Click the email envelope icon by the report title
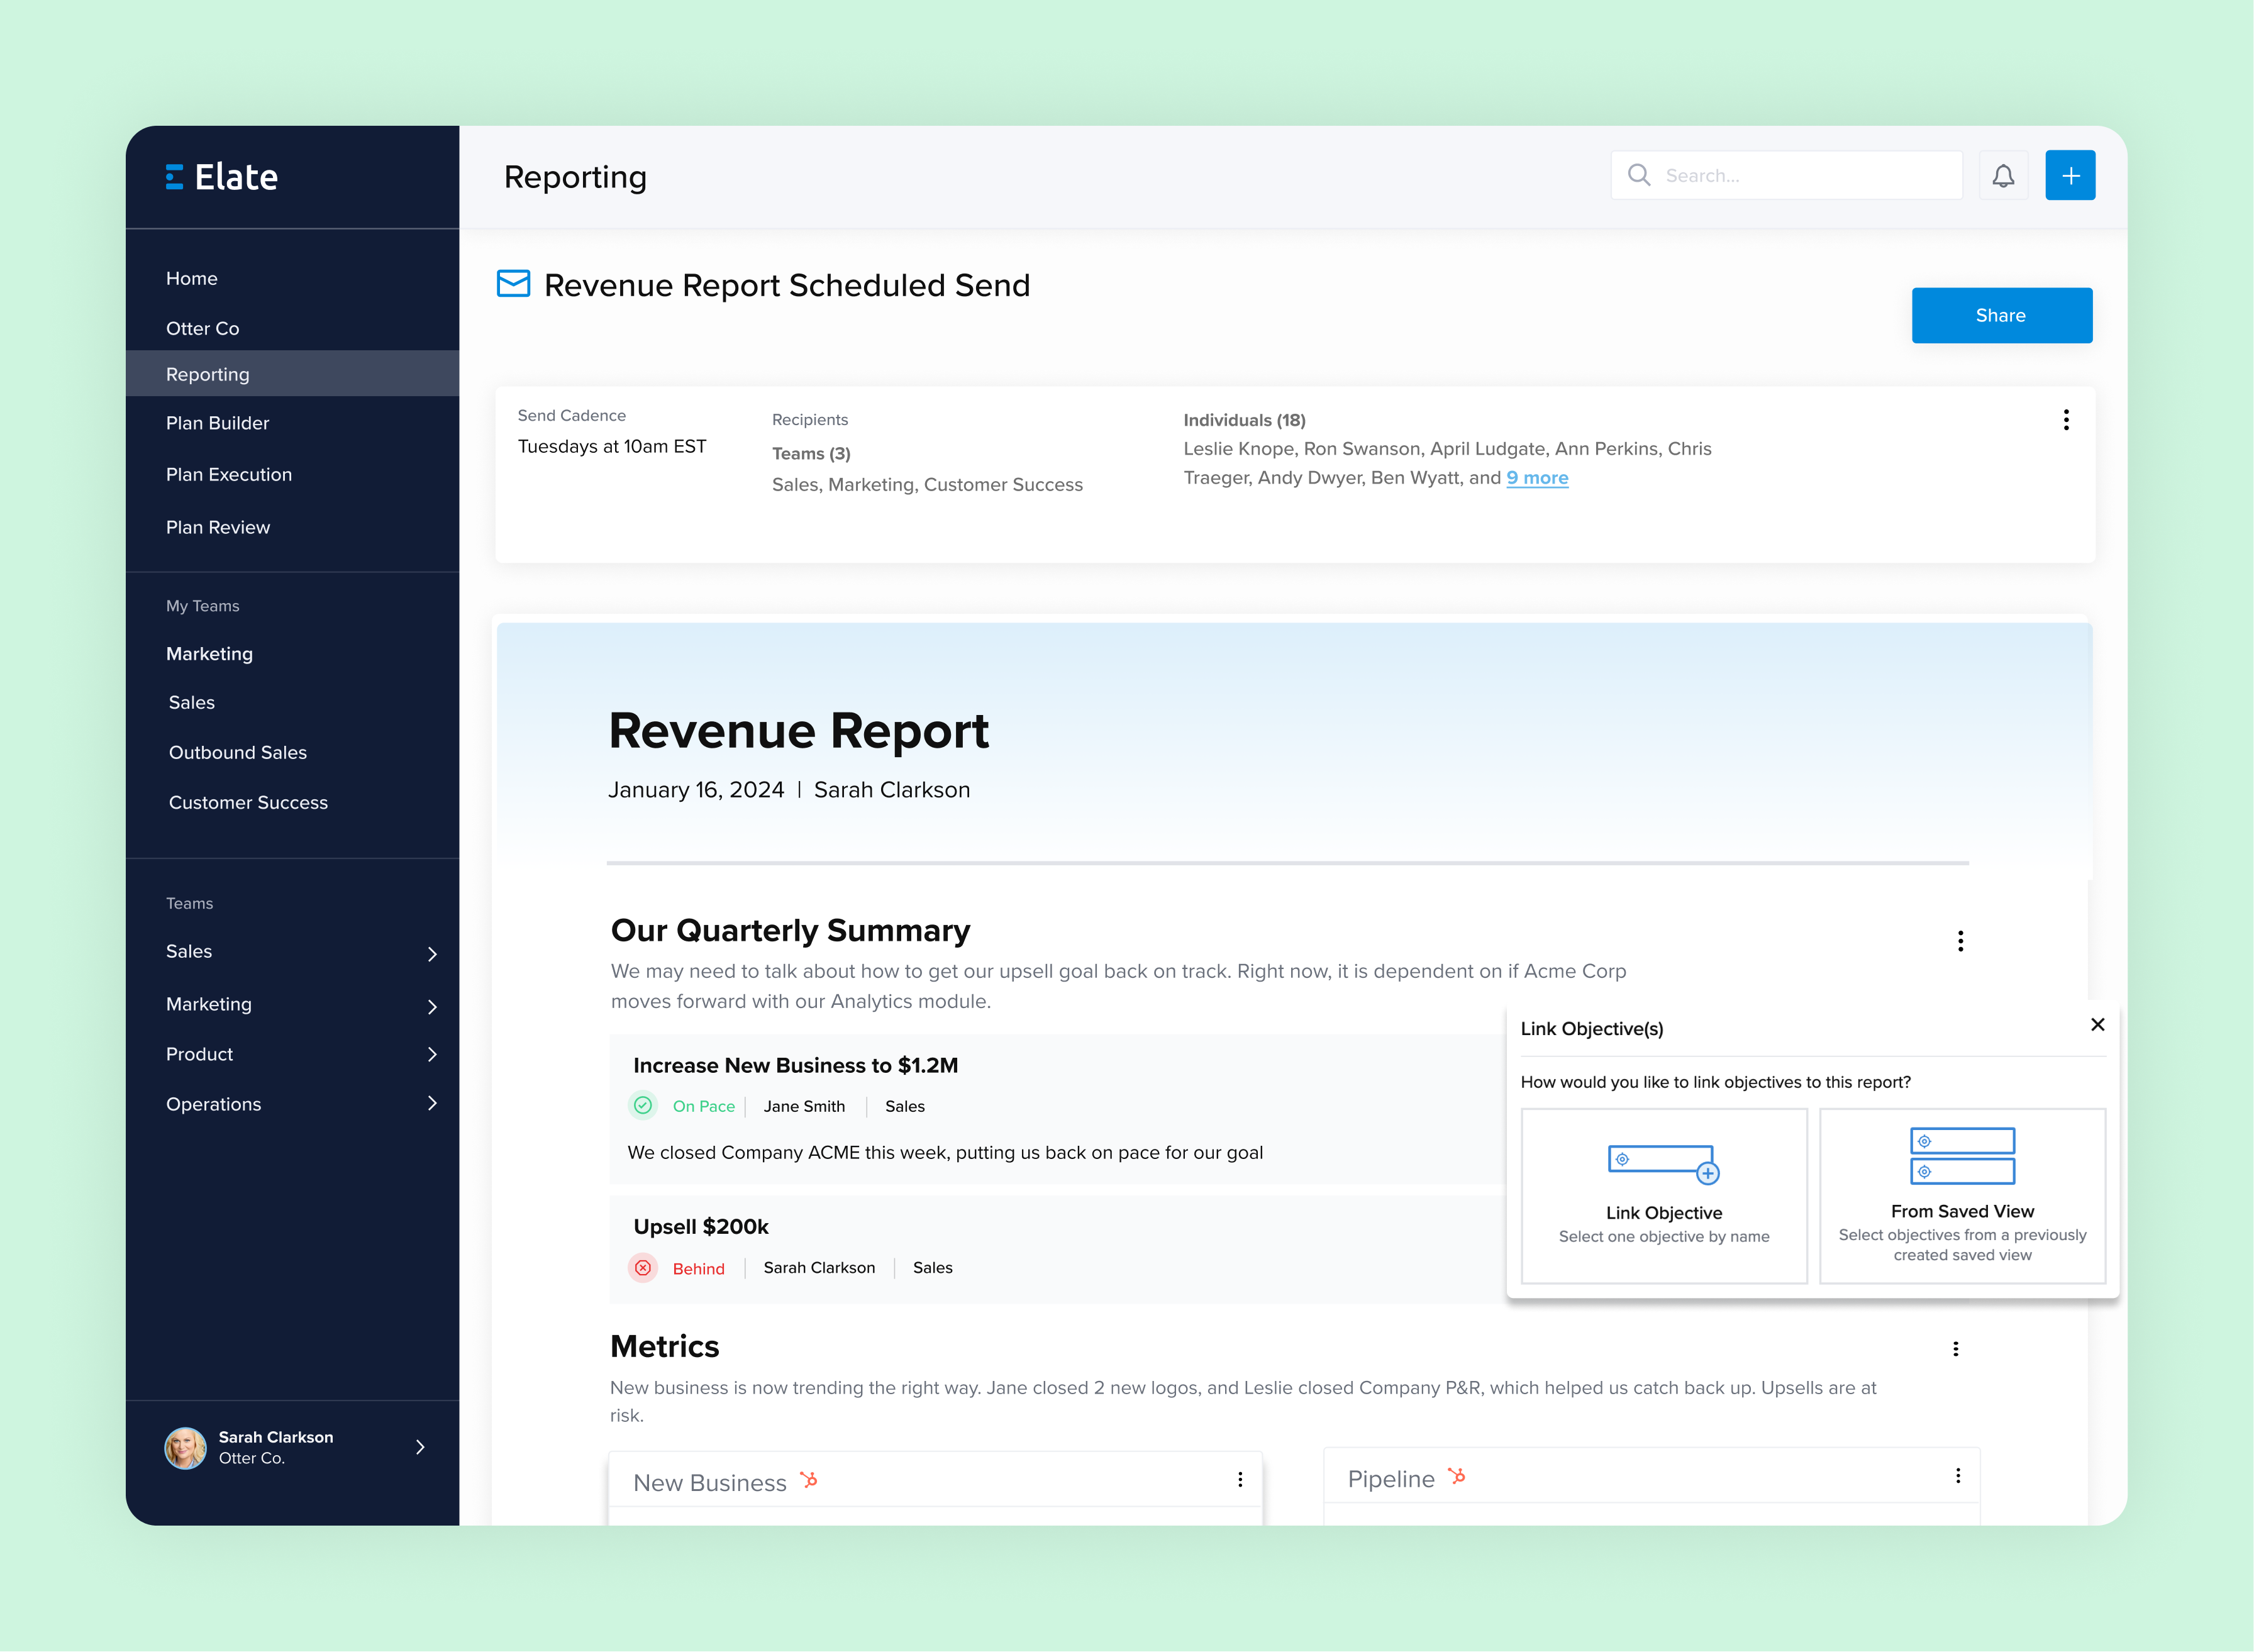Image resolution: width=2254 pixels, height=1652 pixels. [x=513, y=284]
